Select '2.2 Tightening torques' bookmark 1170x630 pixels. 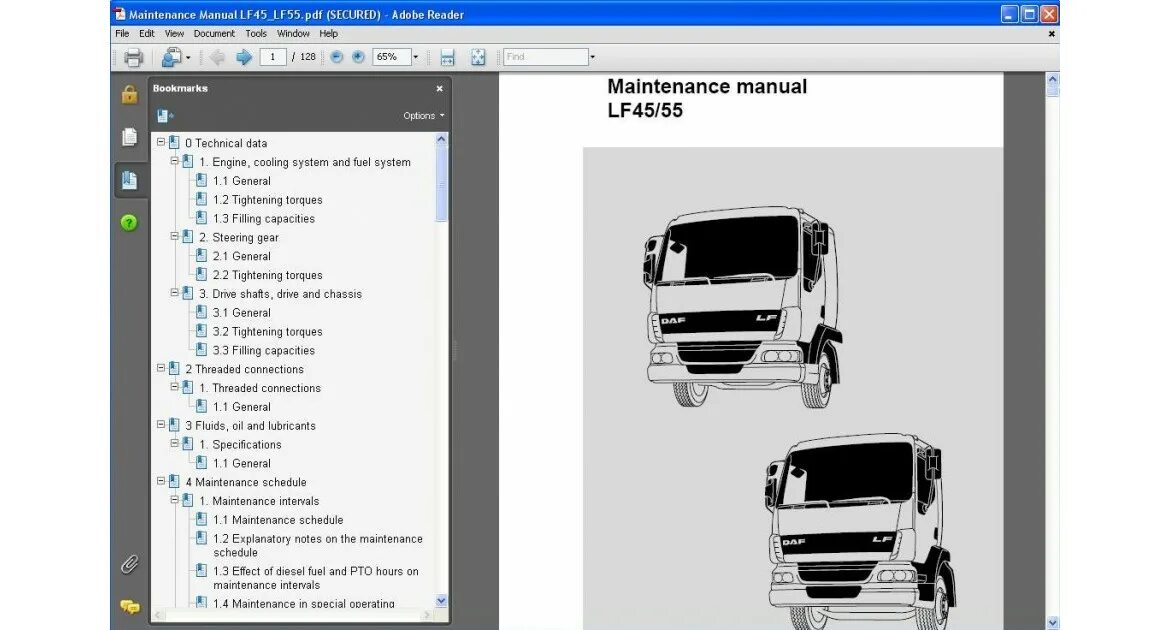pos(268,275)
